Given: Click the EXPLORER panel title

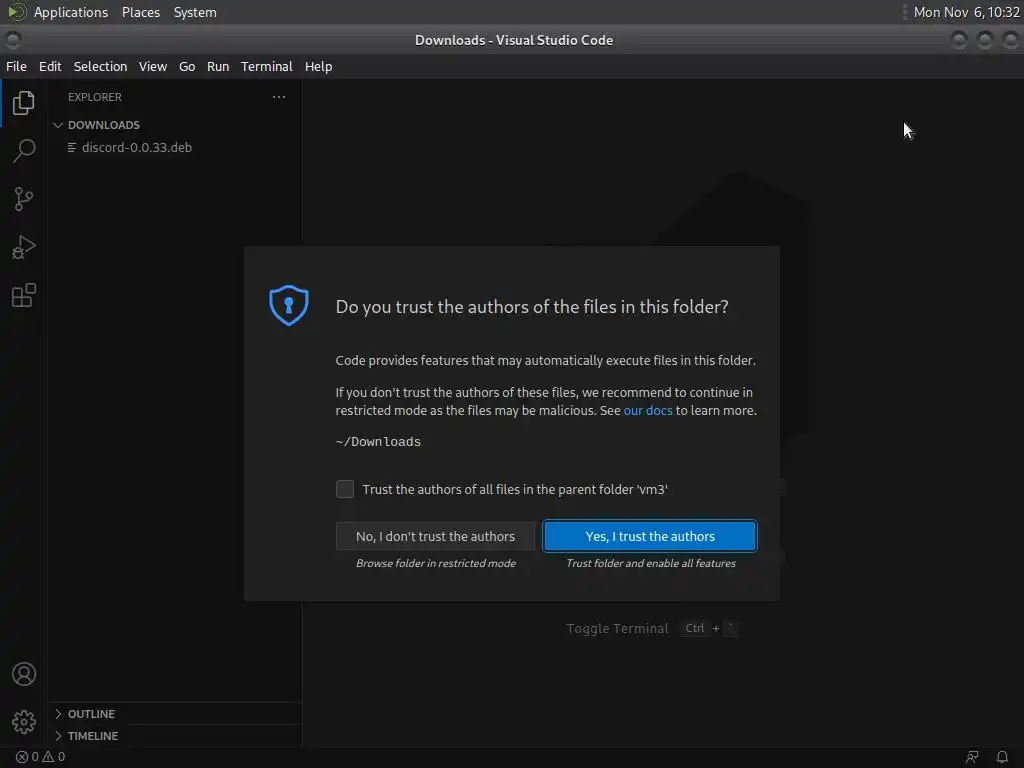Looking at the screenshot, I should [x=95, y=97].
